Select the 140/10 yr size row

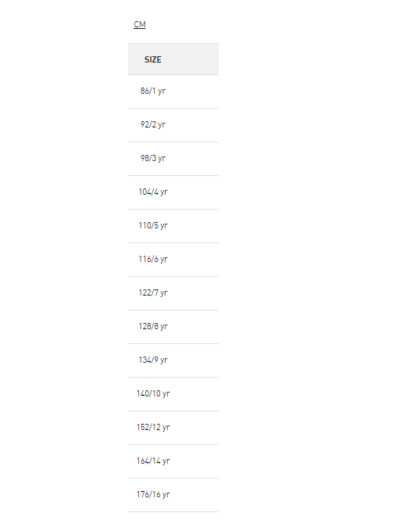pos(173,394)
